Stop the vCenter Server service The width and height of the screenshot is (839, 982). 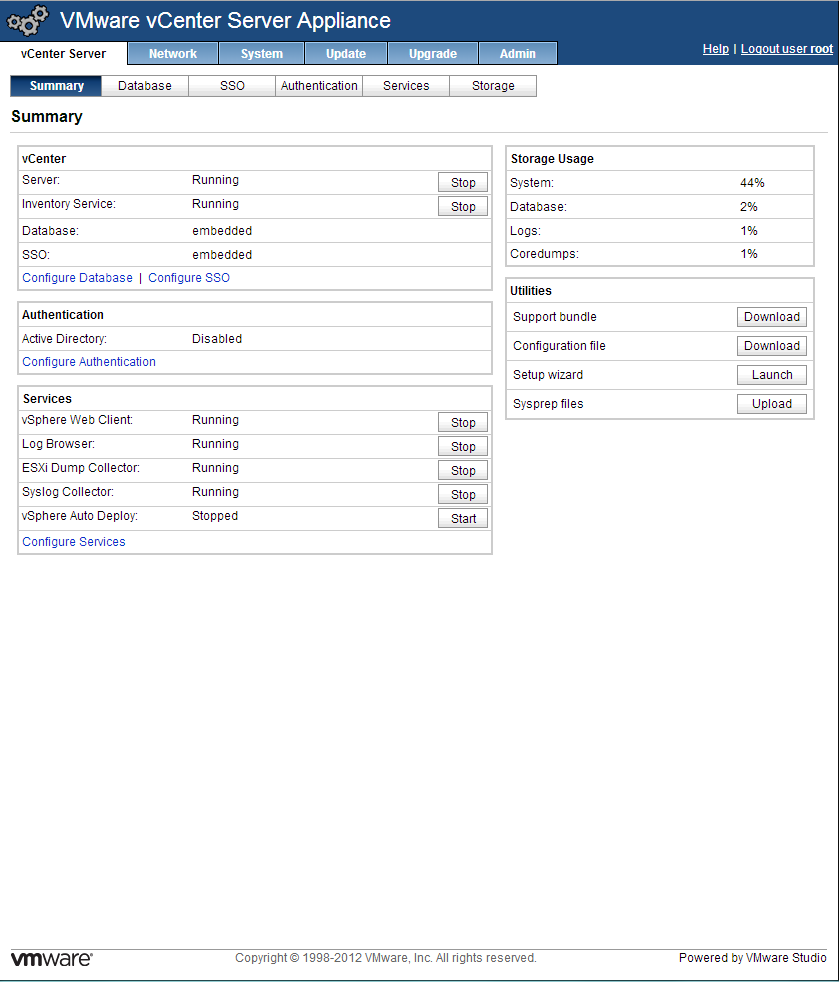[463, 183]
